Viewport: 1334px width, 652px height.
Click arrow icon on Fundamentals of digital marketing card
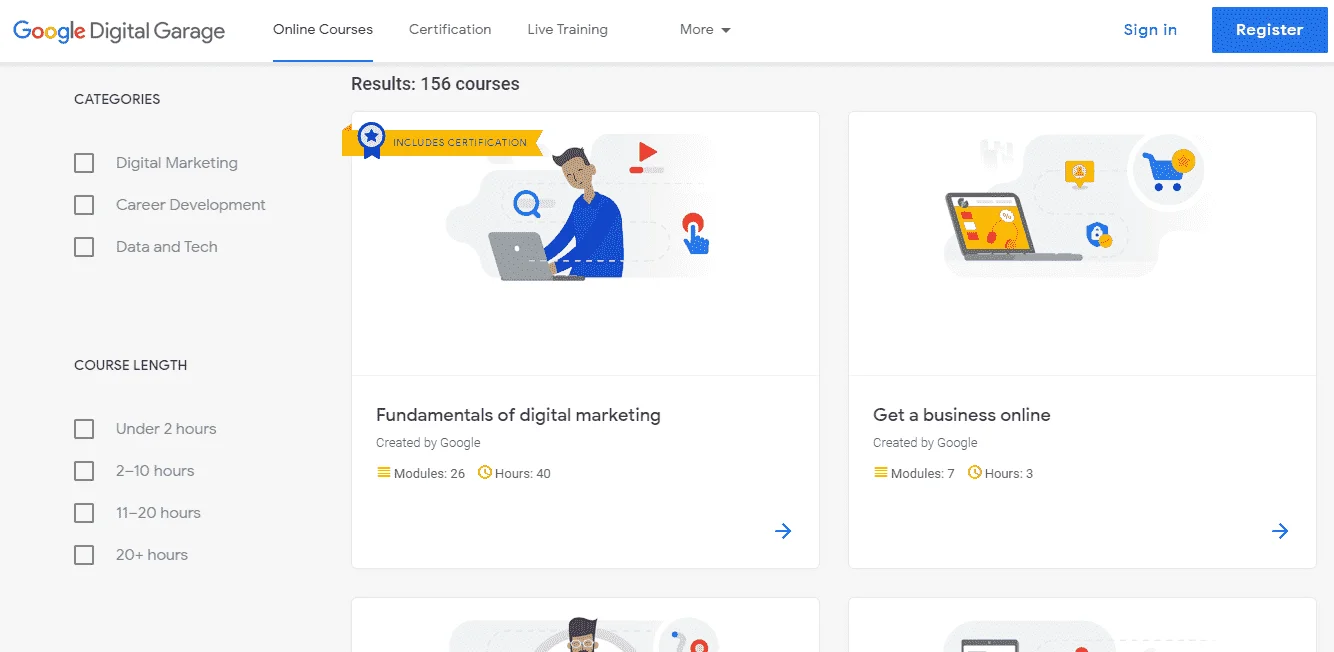point(783,531)
